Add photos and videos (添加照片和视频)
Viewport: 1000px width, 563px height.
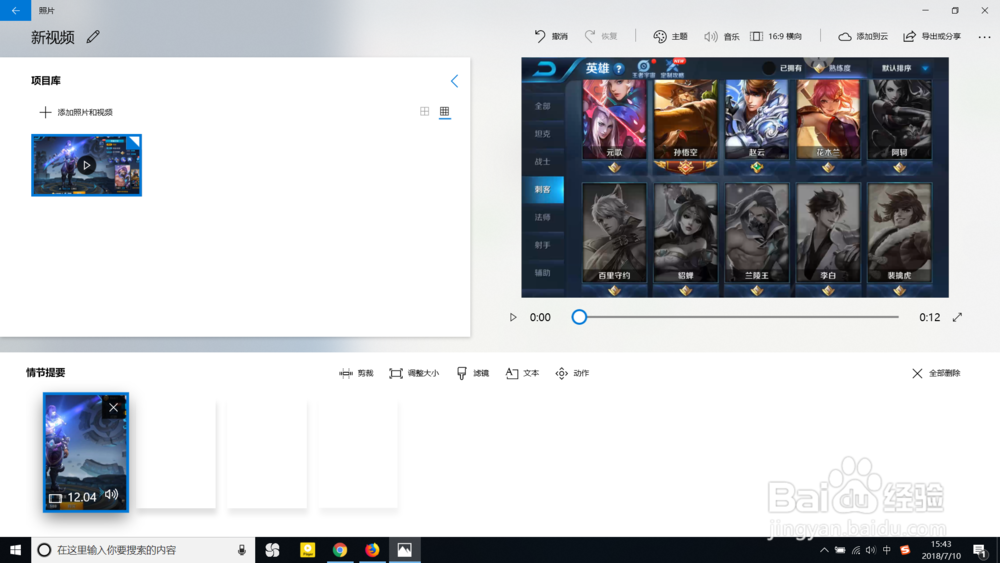76,112
